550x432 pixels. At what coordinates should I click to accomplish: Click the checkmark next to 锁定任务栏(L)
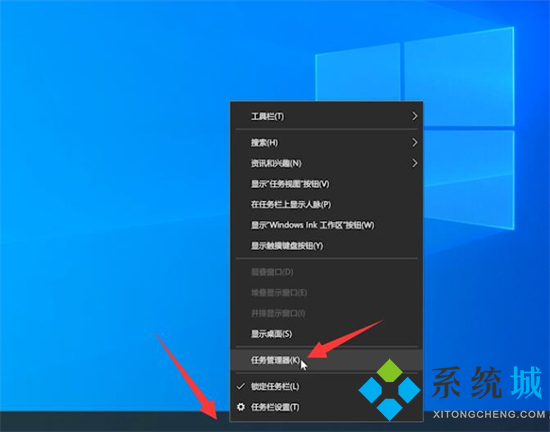tap(241, 386)
